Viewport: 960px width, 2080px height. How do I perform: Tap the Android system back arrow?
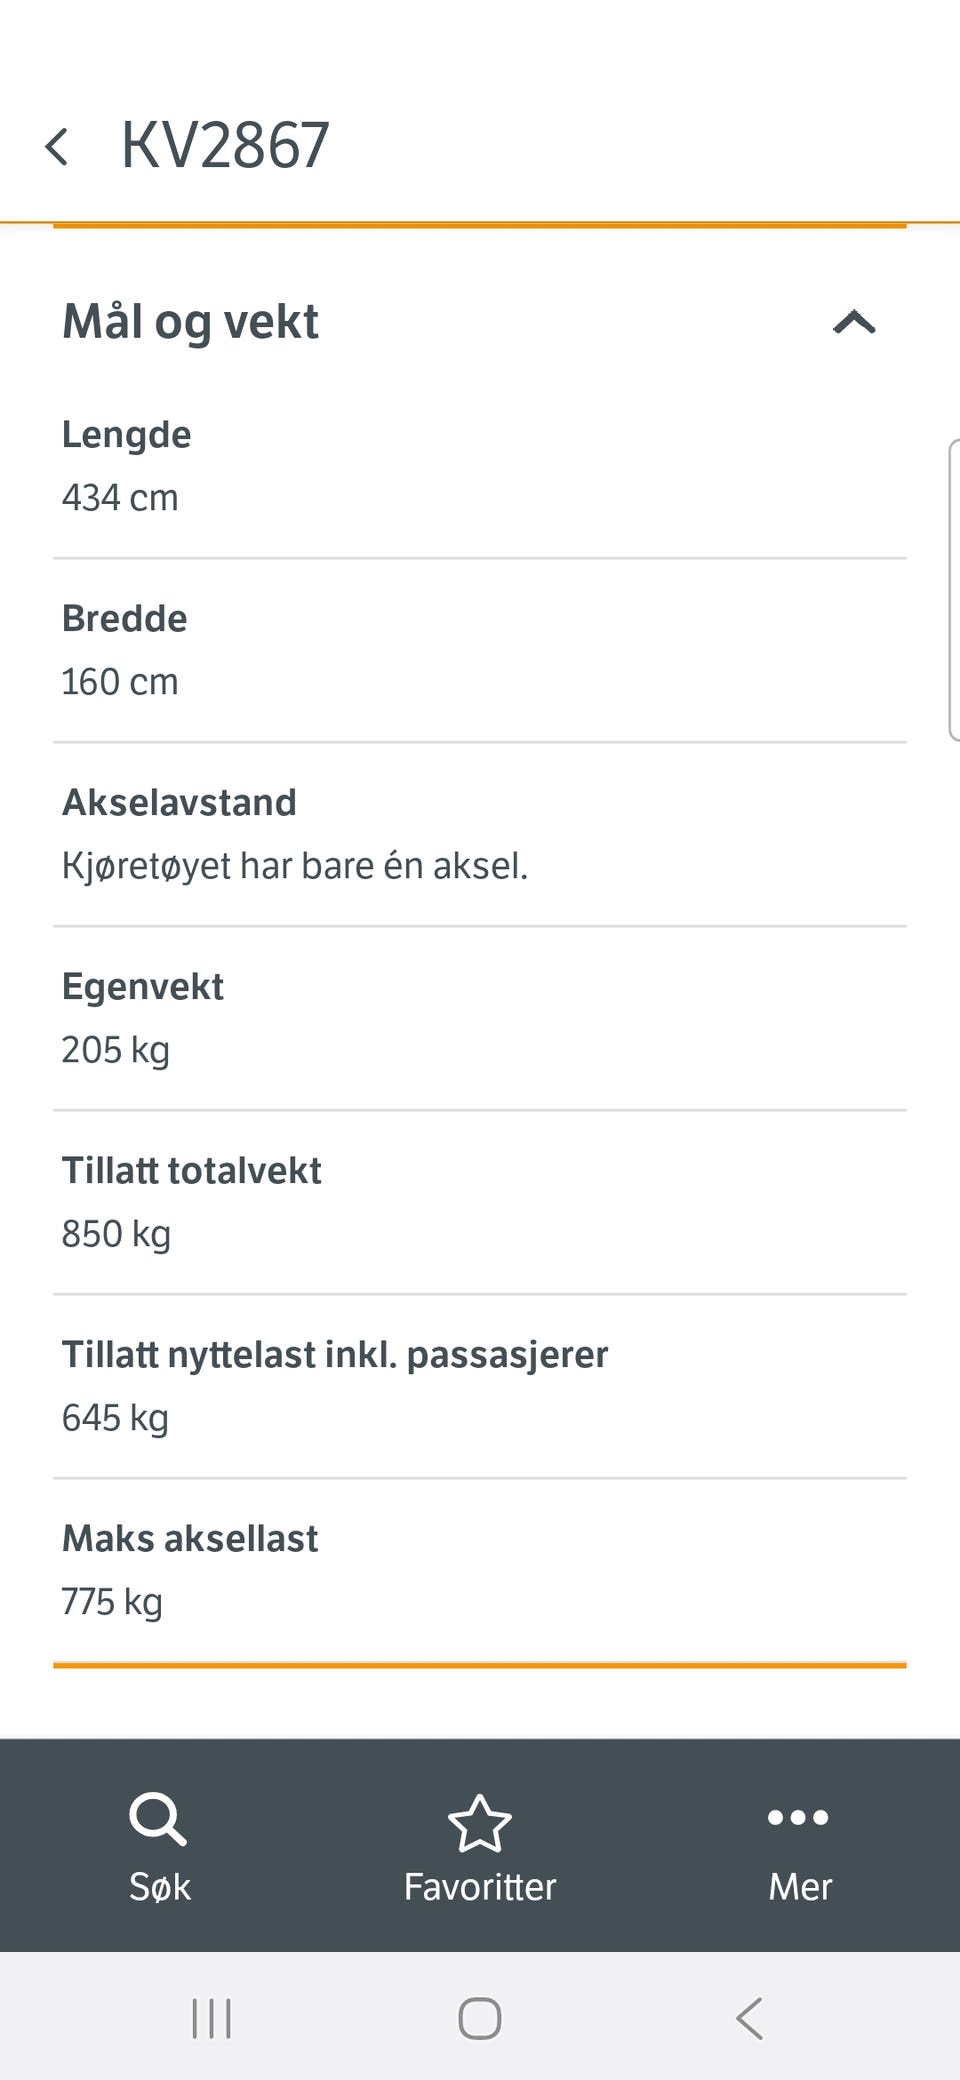(x=750, y=2018)
